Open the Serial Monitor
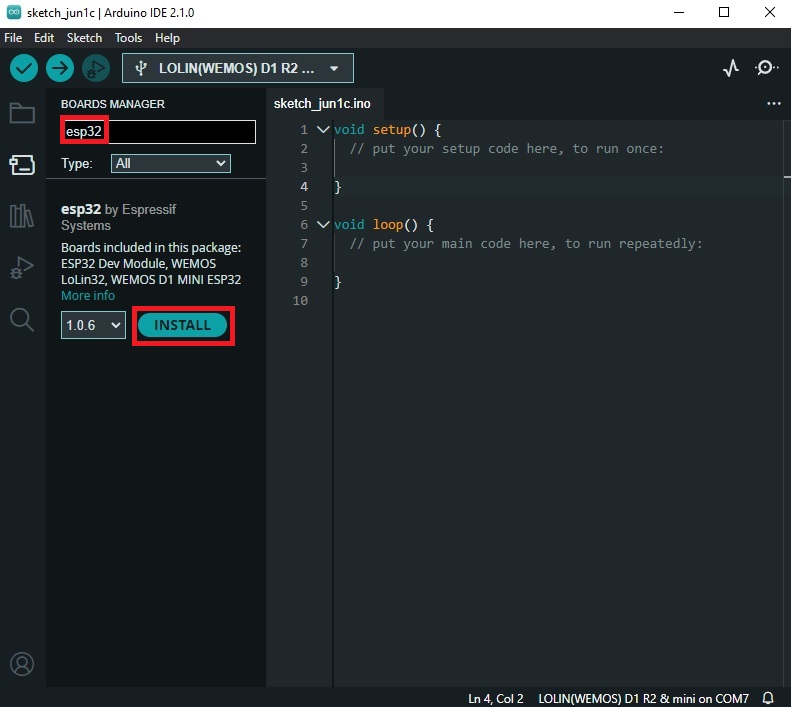The image size is (791, 707). (x=766, y=68)
